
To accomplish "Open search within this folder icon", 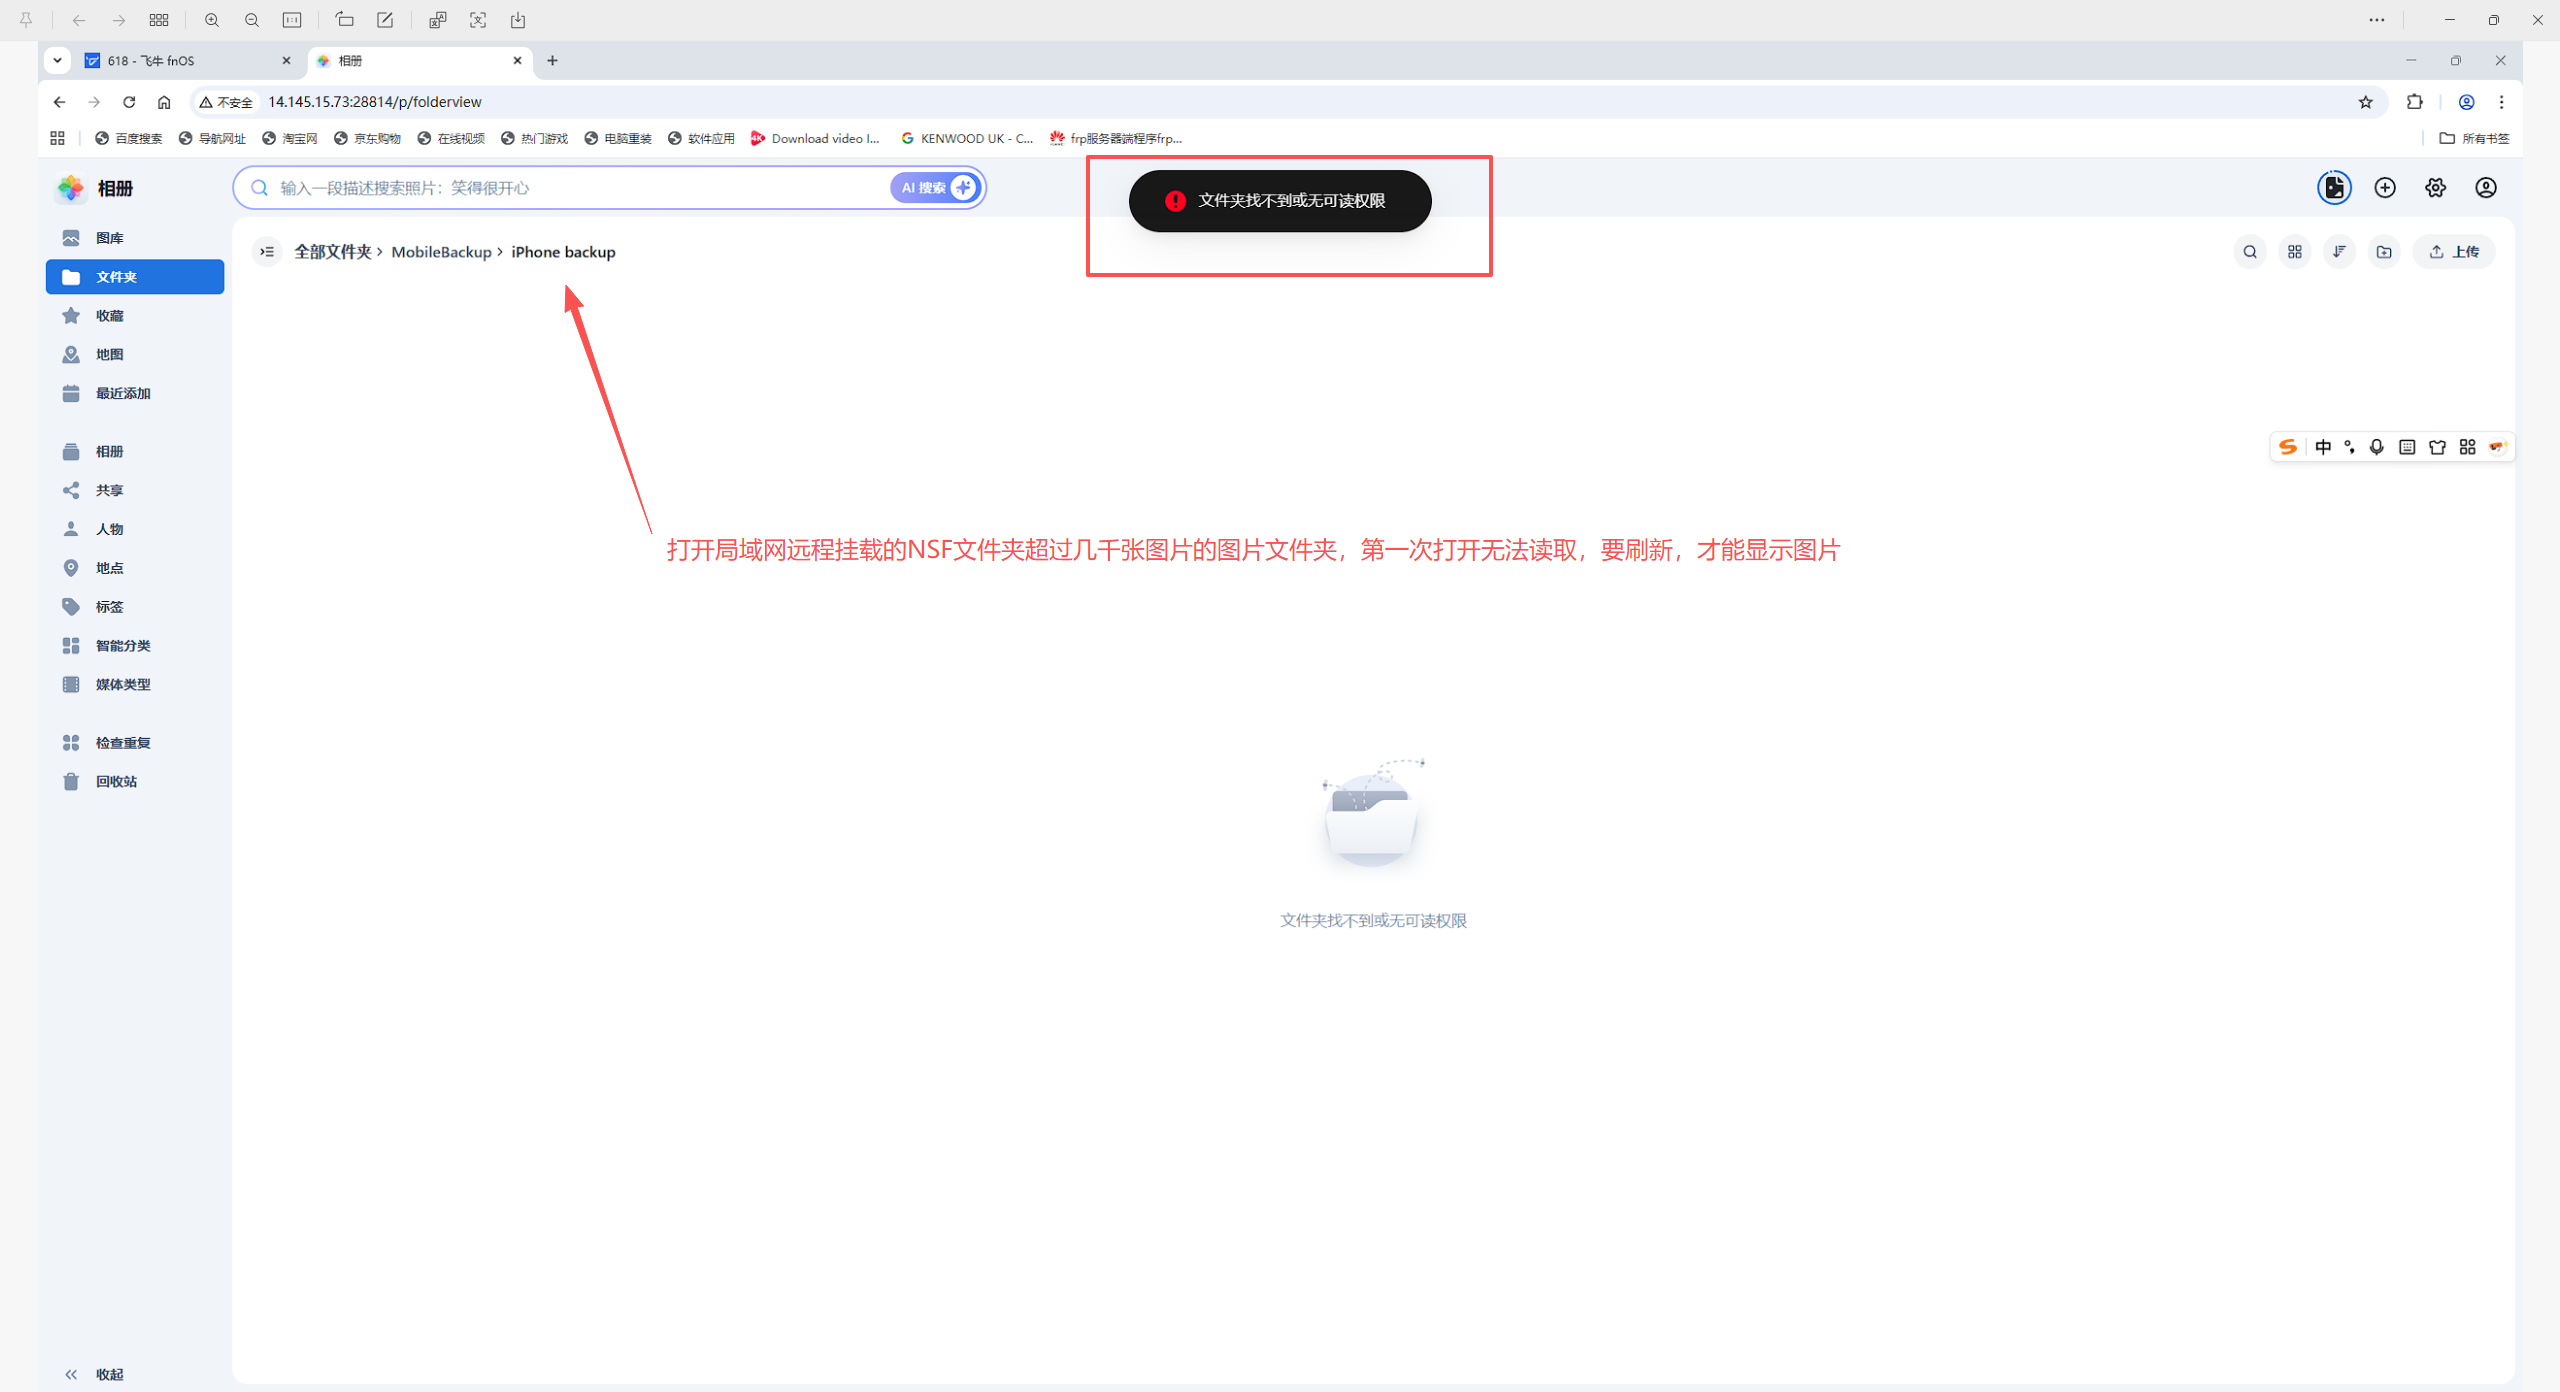I will pos(2249,252).
